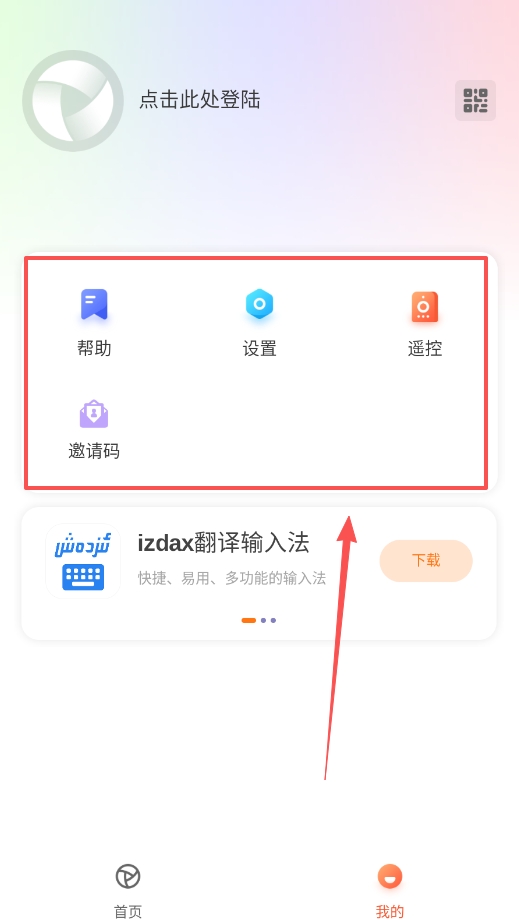Open the 帮助 bookmark icon

click(x=94, y=305)
